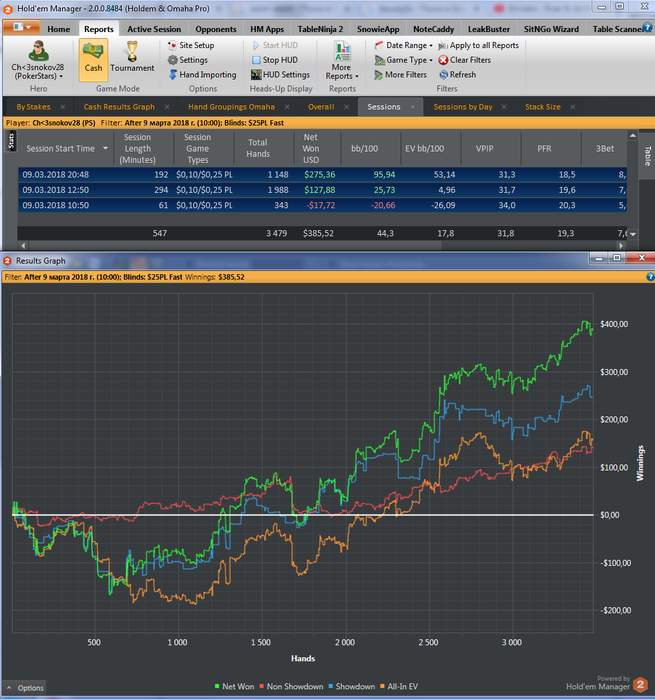Refresh the report data
This screenshot has width=655, height=700.
(458, 75)
